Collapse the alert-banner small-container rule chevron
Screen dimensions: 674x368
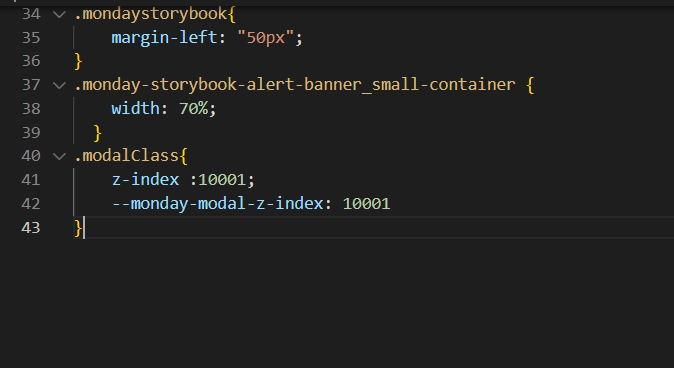[x=59, y=85]
